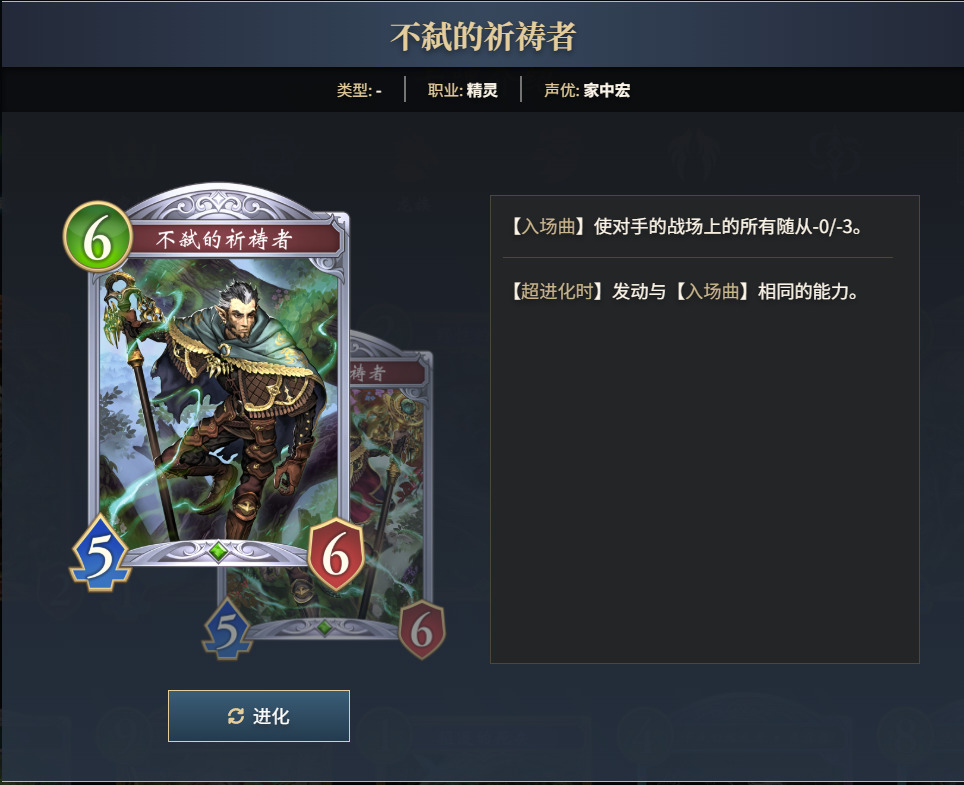
Task: Click the class label 职业: 精灵
Action: 462,90
